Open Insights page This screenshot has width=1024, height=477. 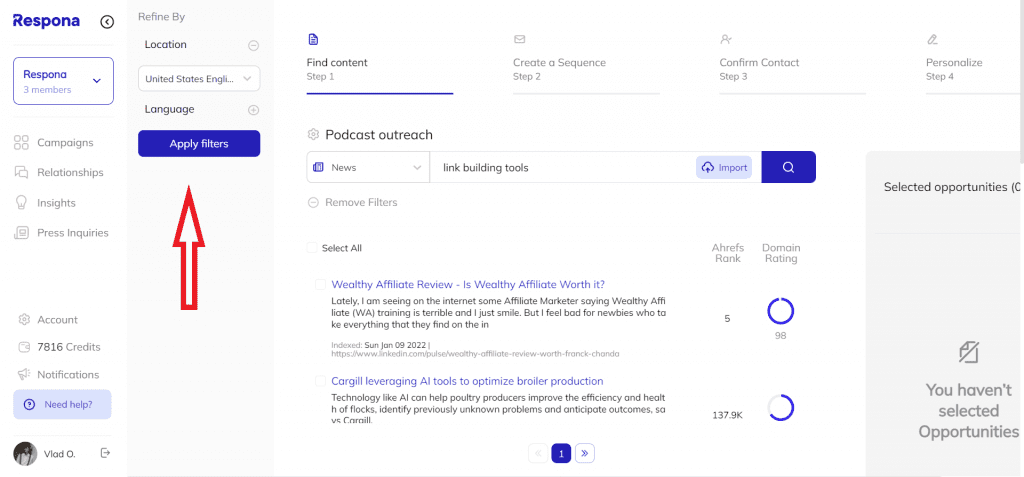(x=56, y=203)
